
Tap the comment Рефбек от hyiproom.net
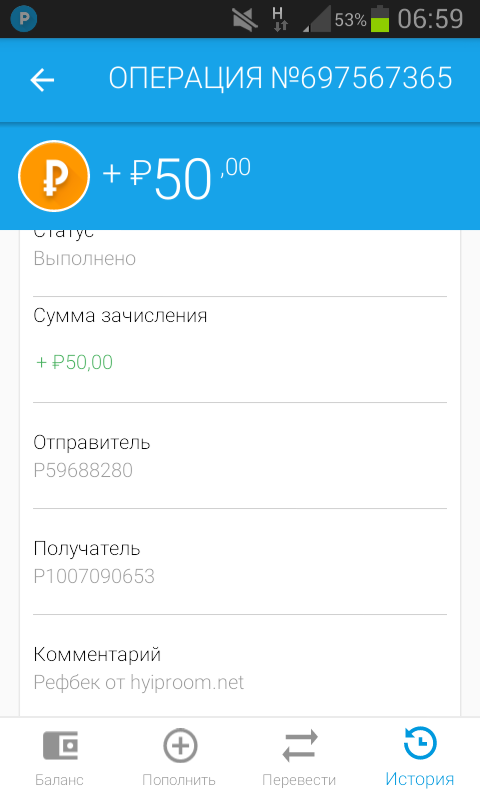[139, 682]
